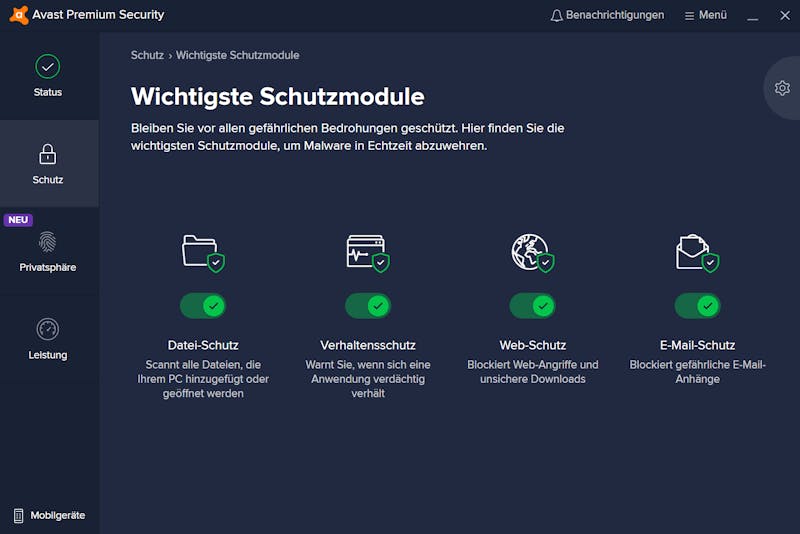Turn off the Verhaltensschutz switch

[x=368, y=306]
